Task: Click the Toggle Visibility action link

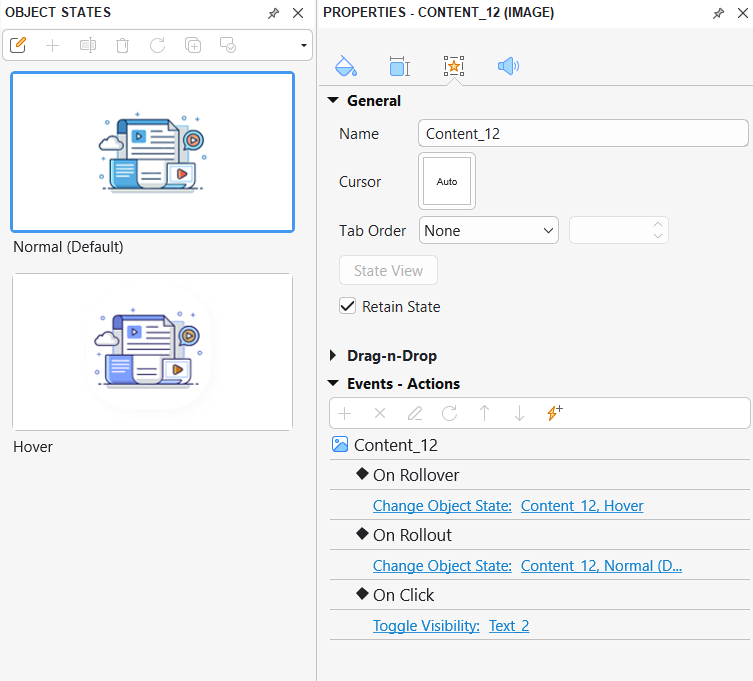Action: click(x=426, y=626)
